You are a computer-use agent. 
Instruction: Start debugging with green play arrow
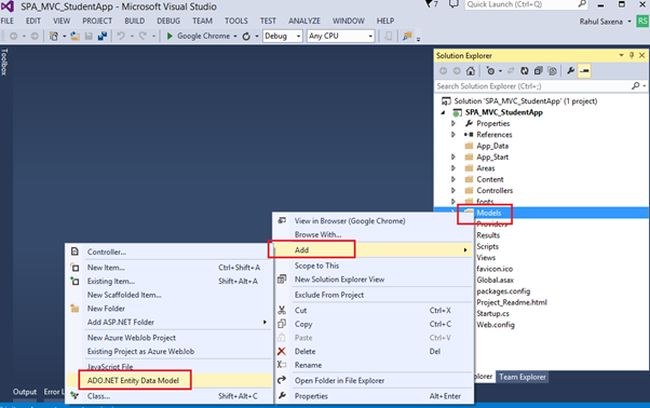click(x=170, y=36)
